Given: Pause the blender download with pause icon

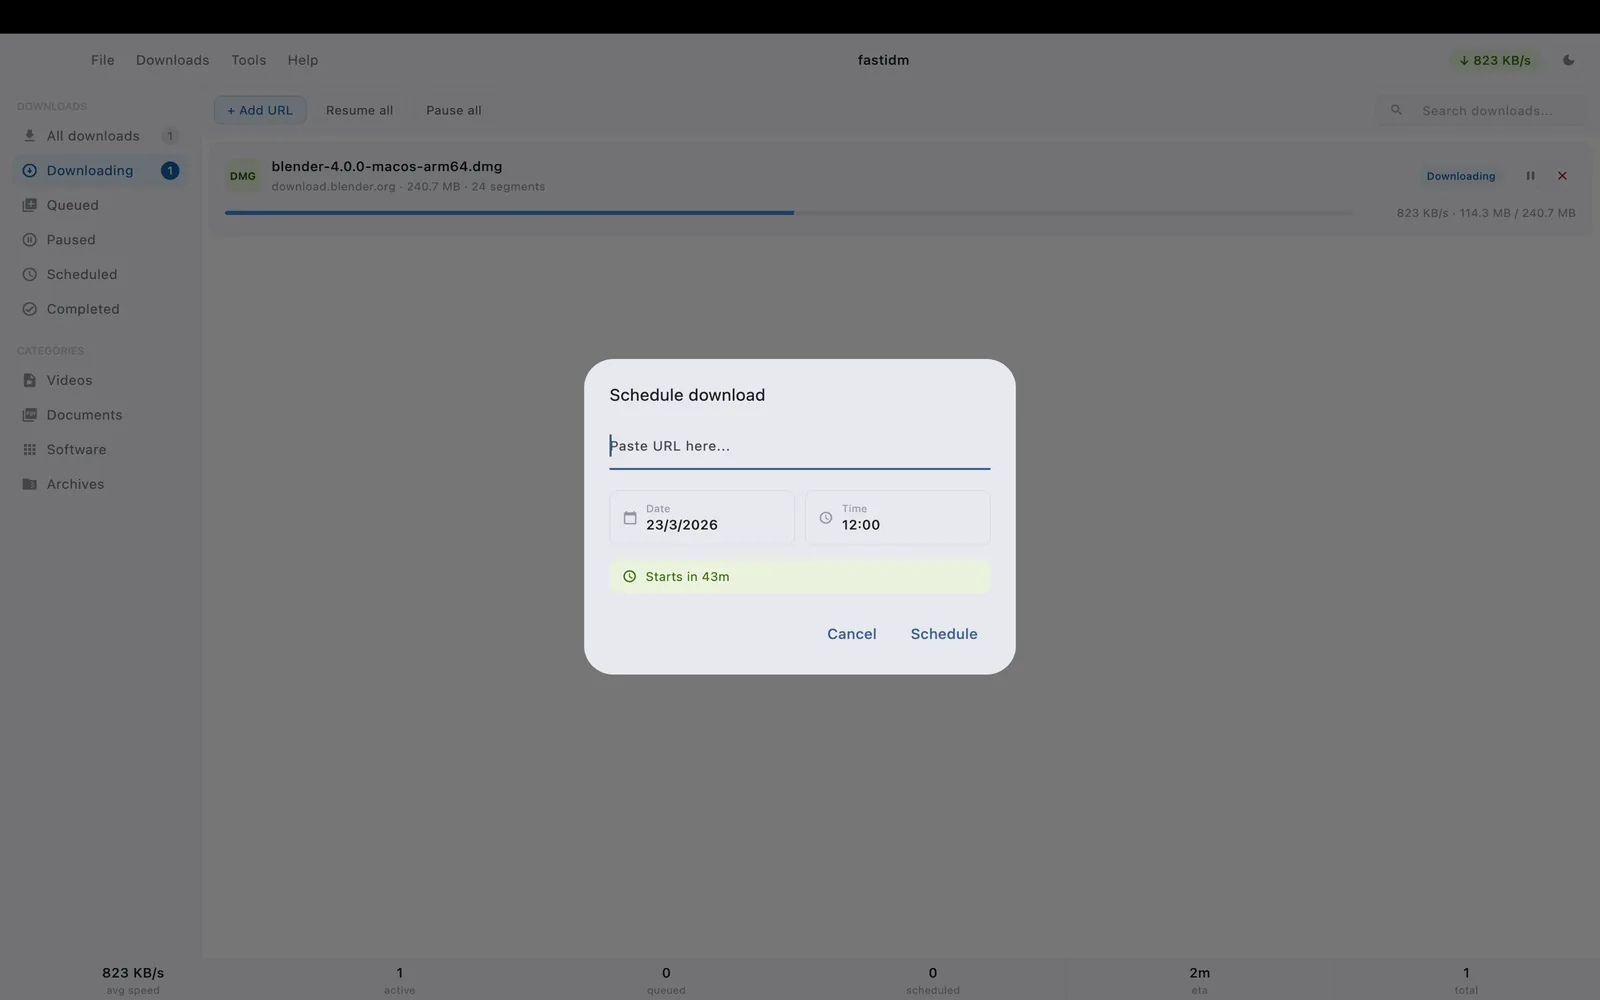Looking at the screenshot, I should (1530, 176).
